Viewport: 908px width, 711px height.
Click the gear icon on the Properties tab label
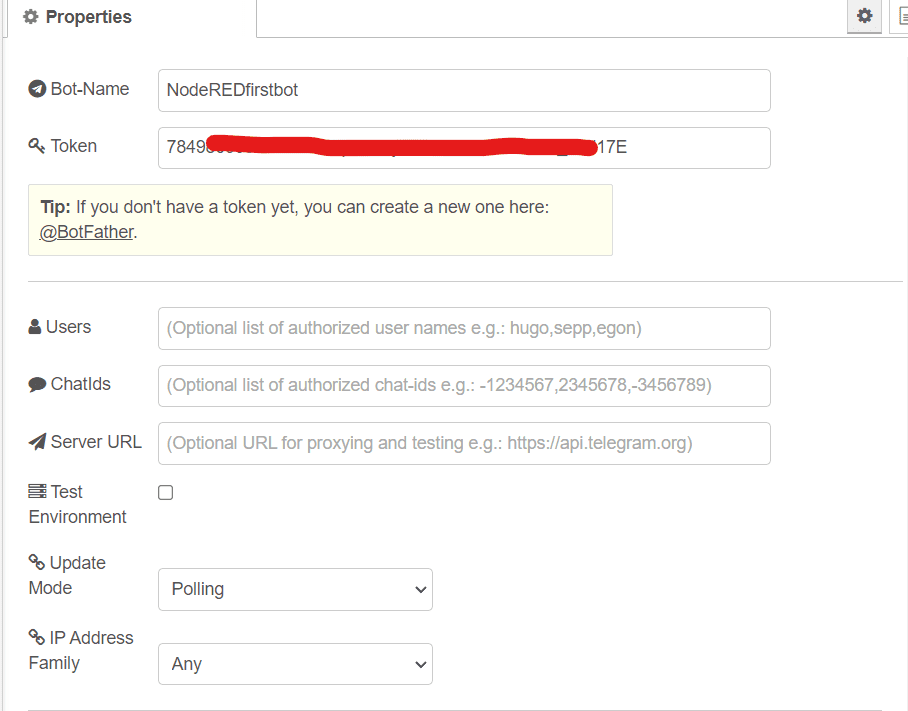pos(29,16)
